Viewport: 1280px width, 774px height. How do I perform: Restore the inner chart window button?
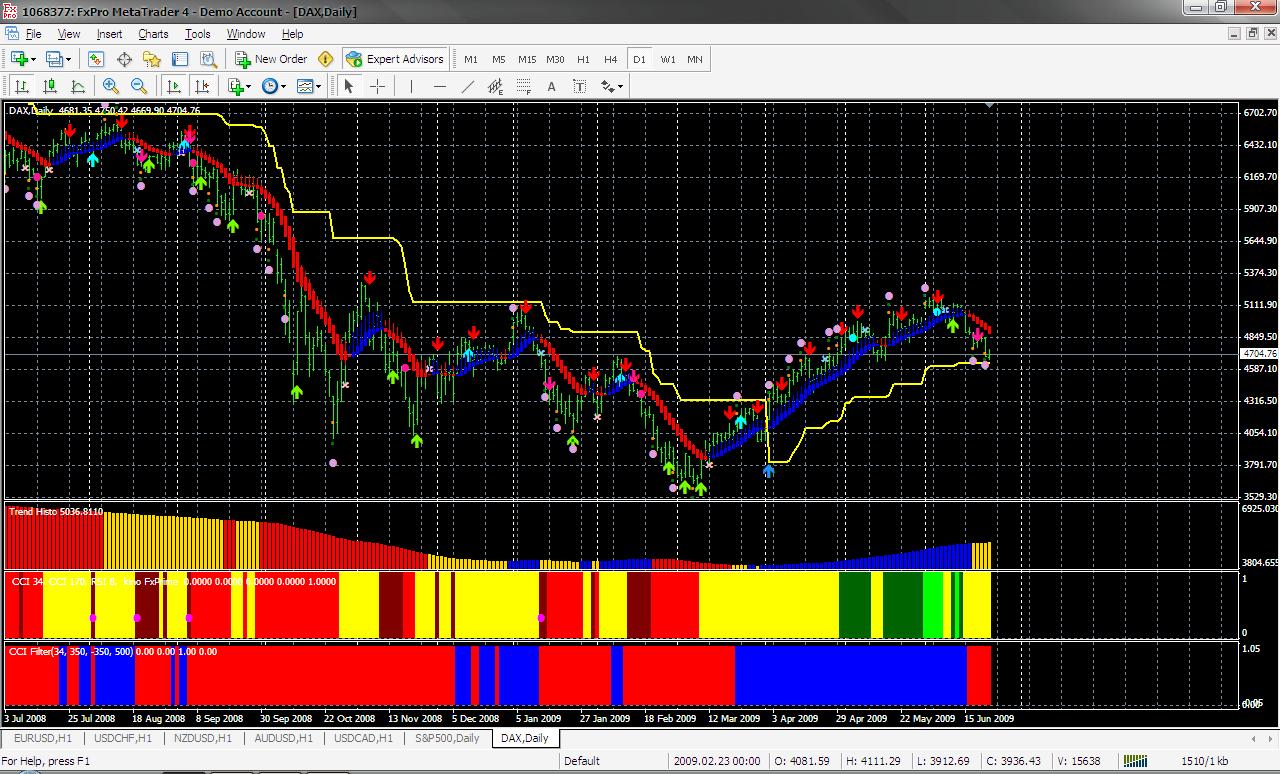1251,33
